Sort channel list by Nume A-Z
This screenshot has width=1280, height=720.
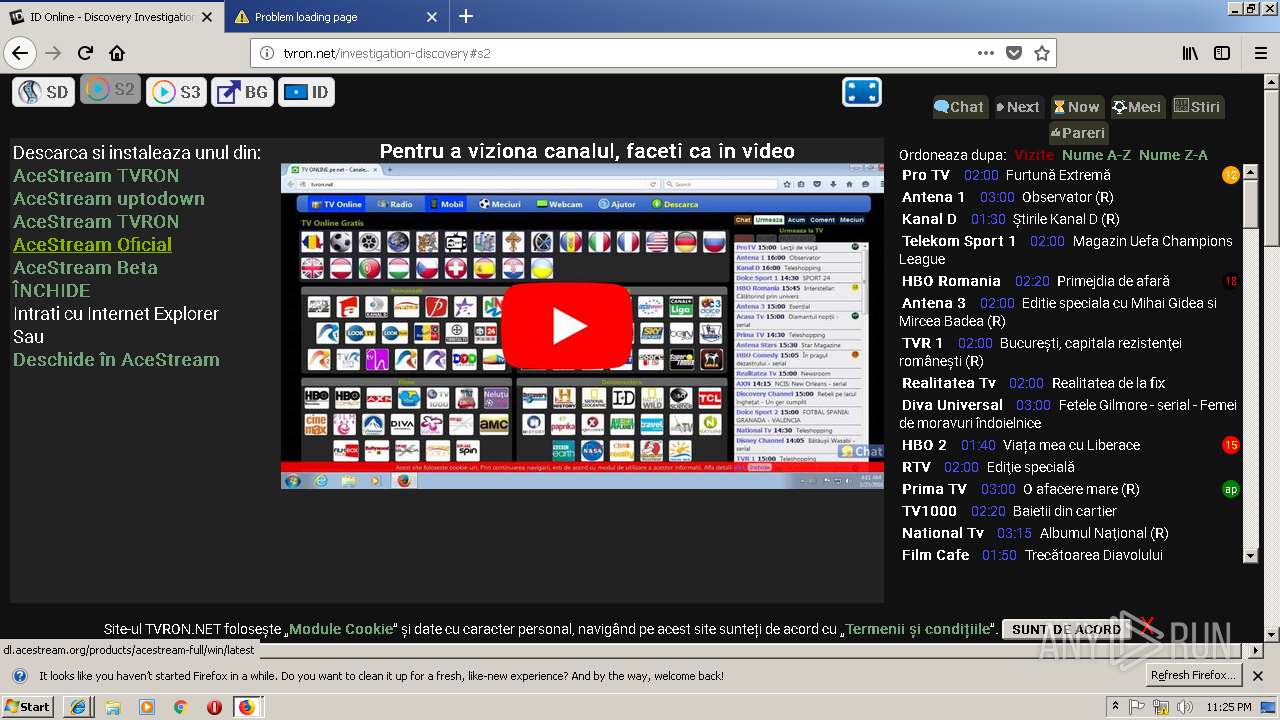tap(1097, 155)
